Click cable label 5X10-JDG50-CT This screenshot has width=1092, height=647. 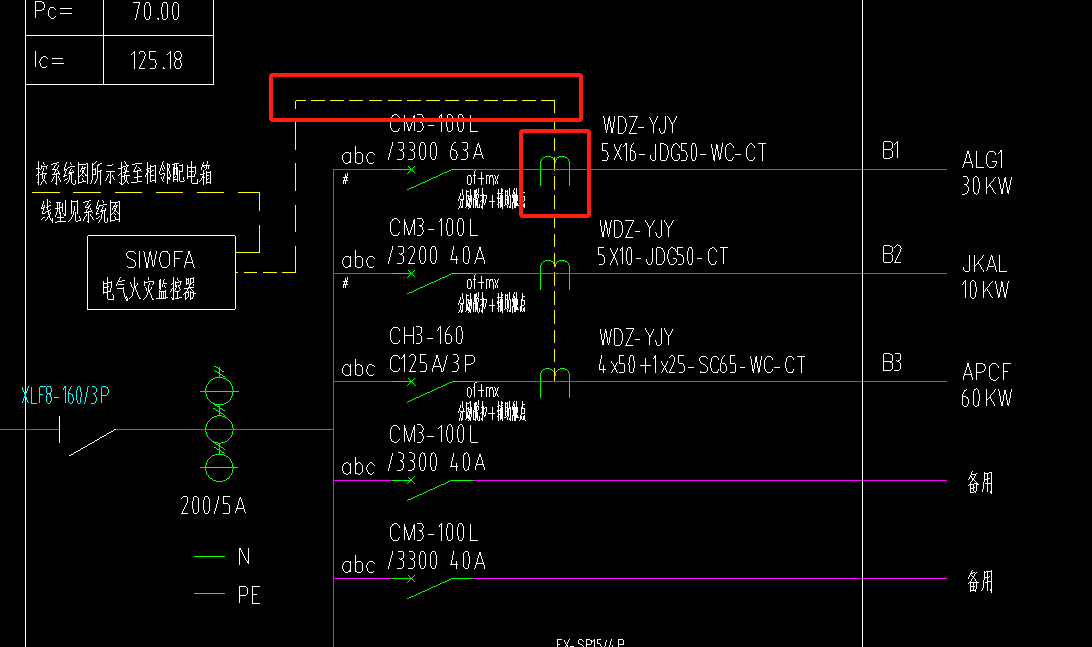tap(662, 257)
